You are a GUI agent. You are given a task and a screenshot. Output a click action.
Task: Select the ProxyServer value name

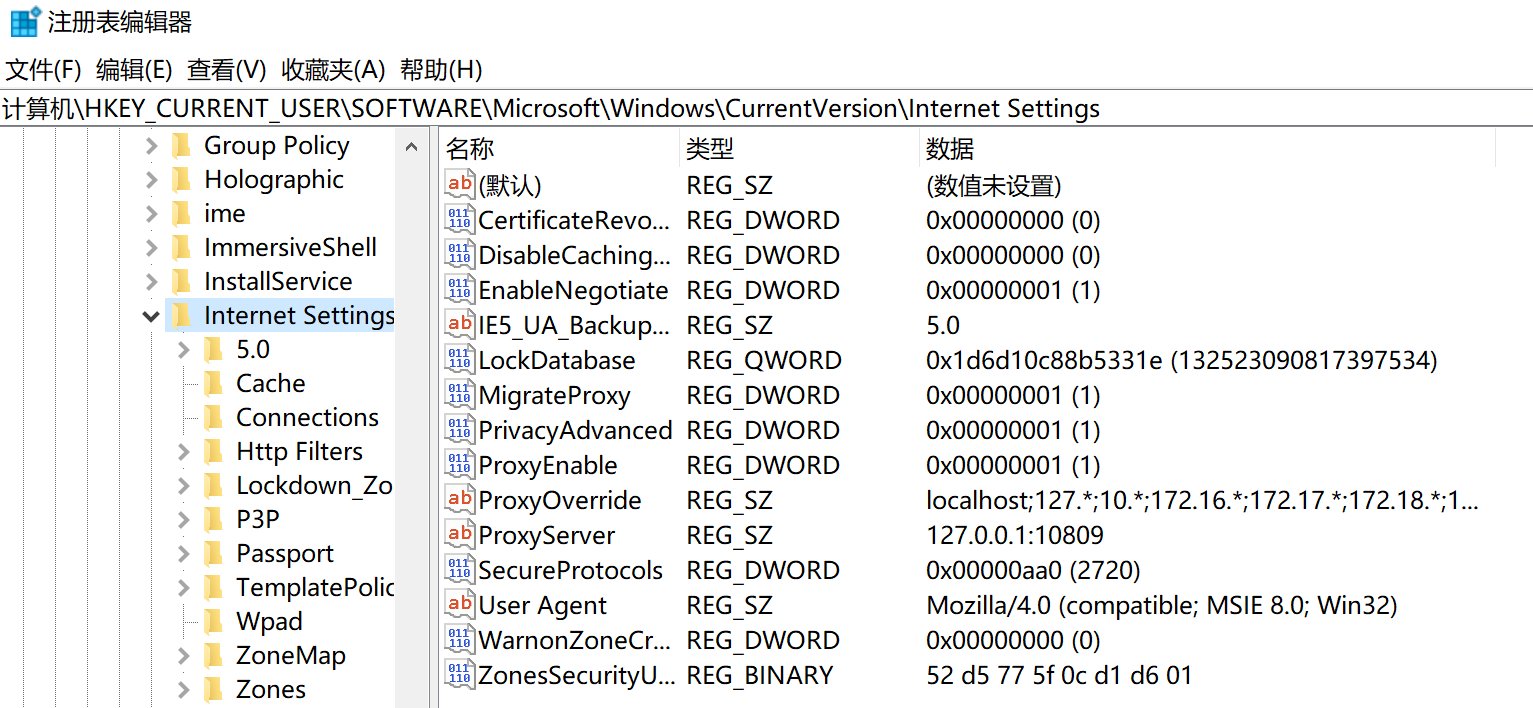pos(547,535)
